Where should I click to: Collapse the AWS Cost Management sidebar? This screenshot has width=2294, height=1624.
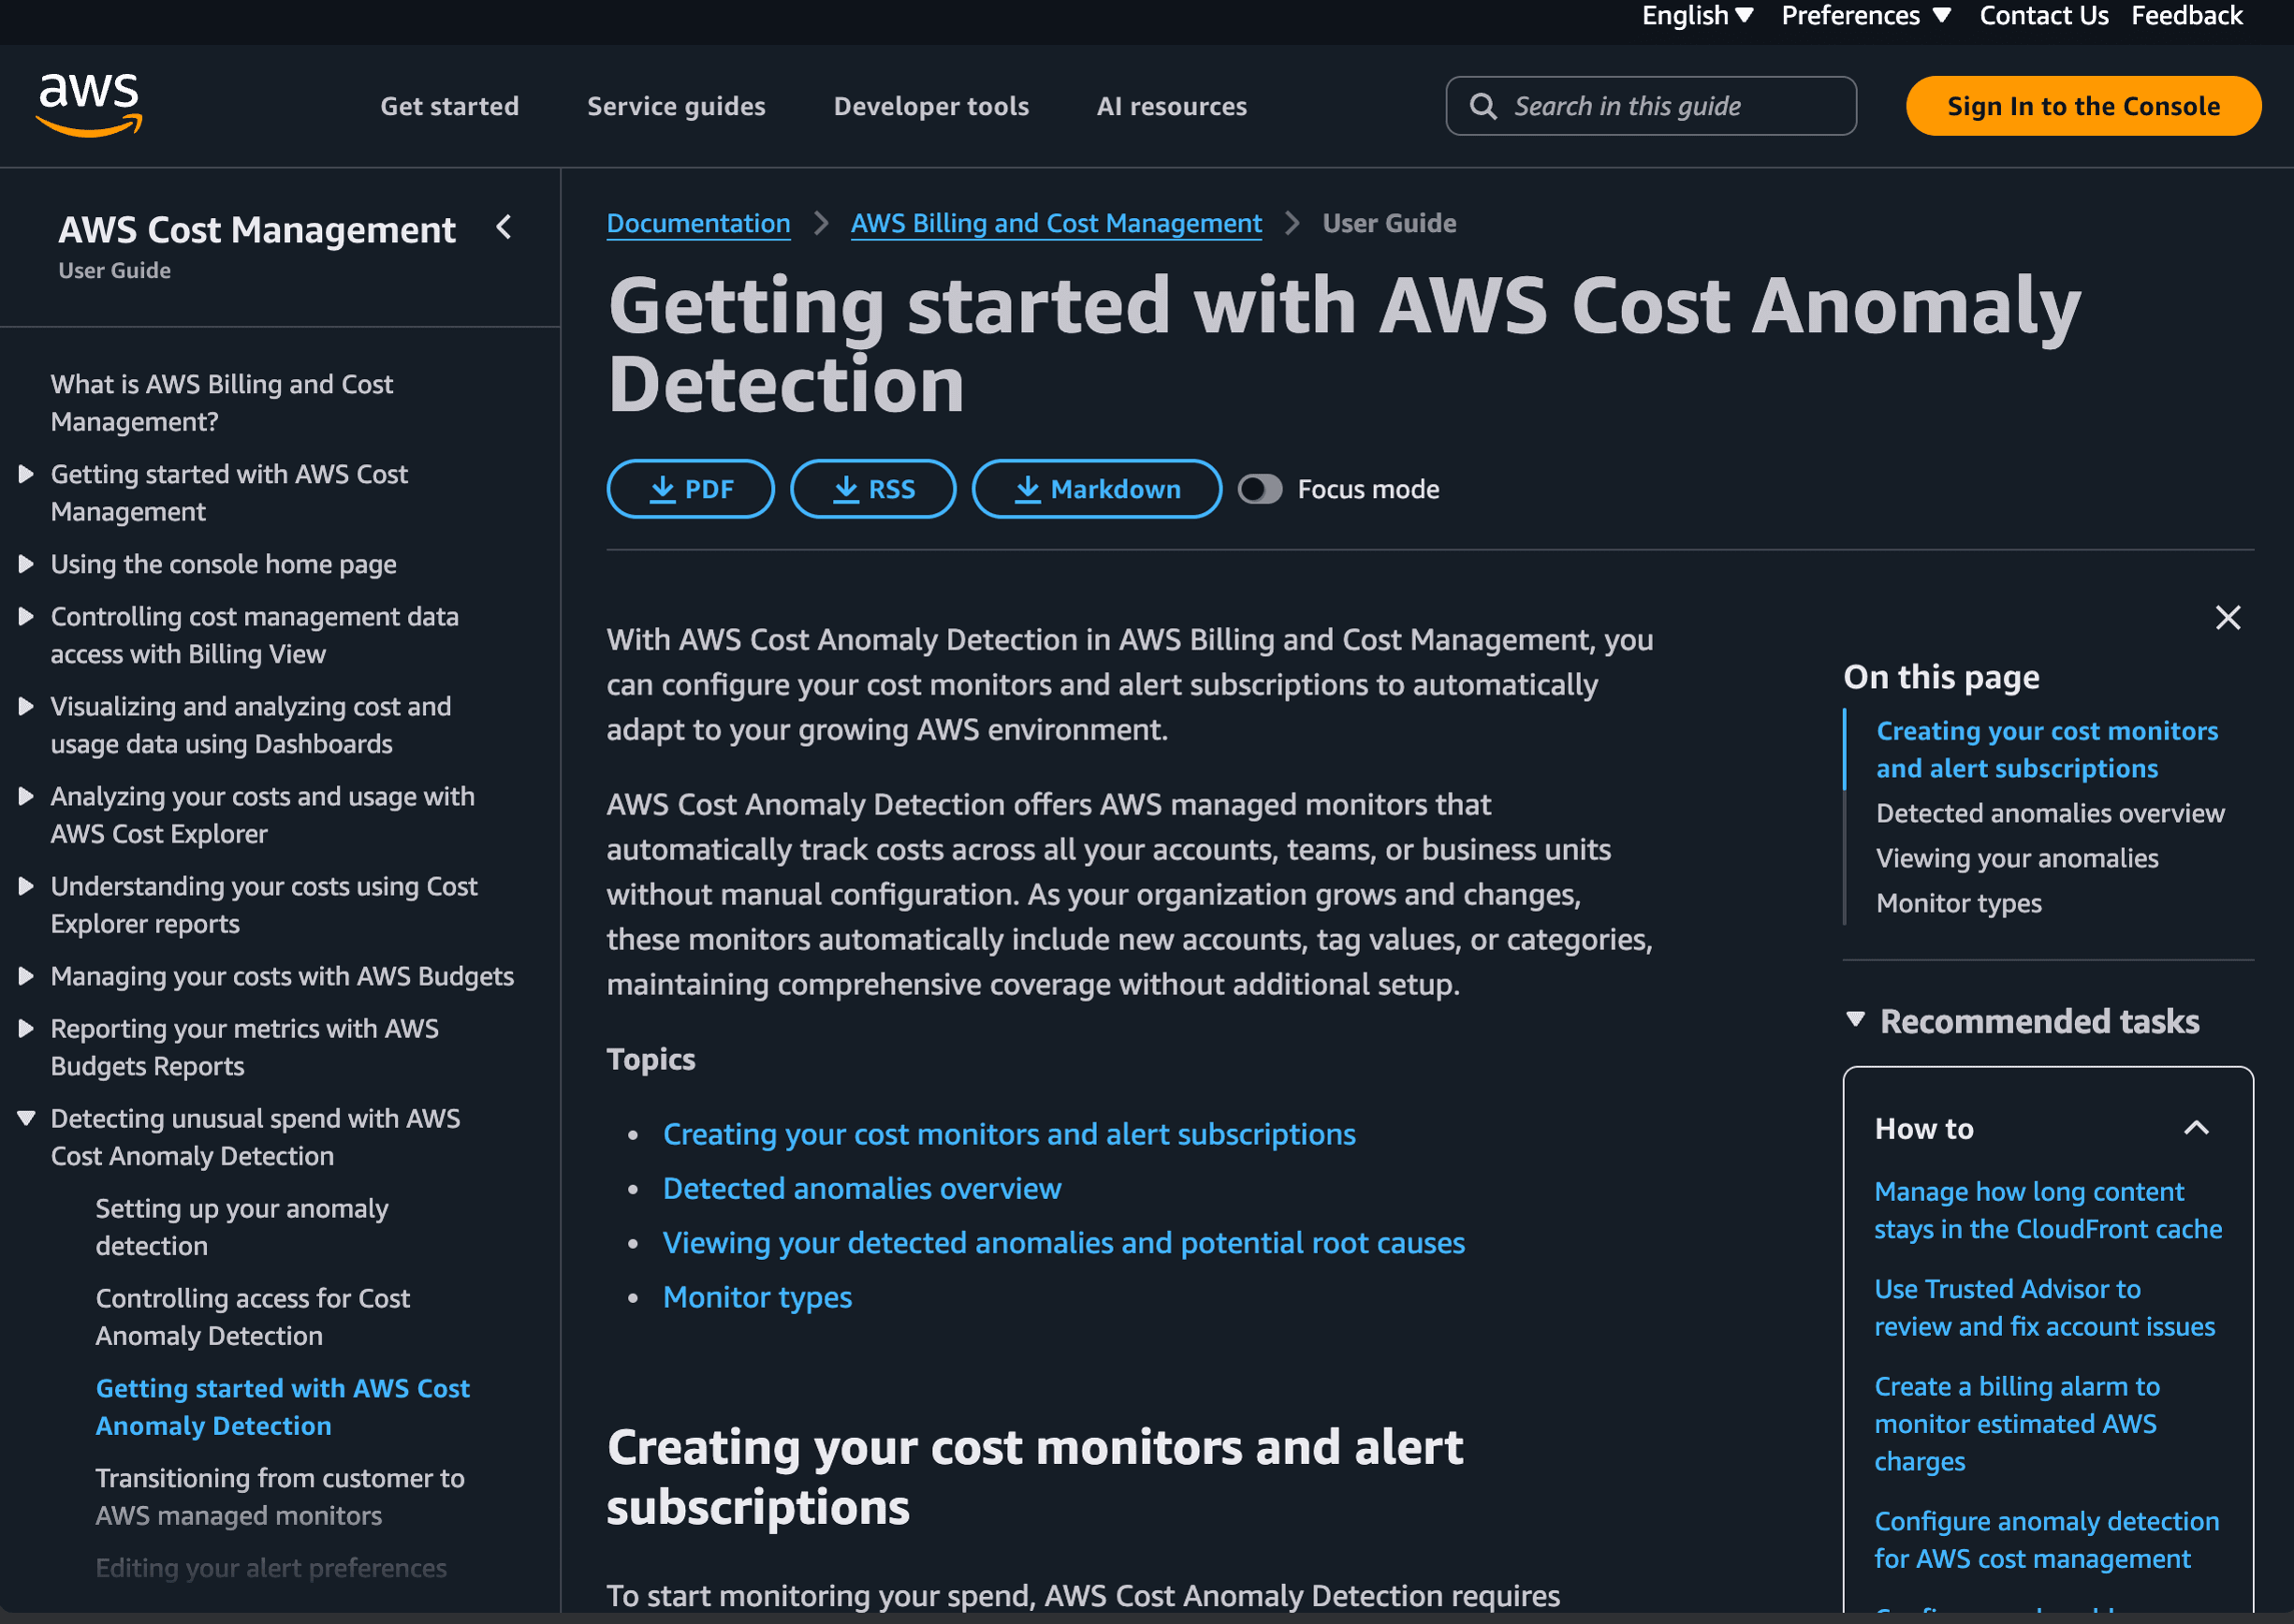click(504, 228)
